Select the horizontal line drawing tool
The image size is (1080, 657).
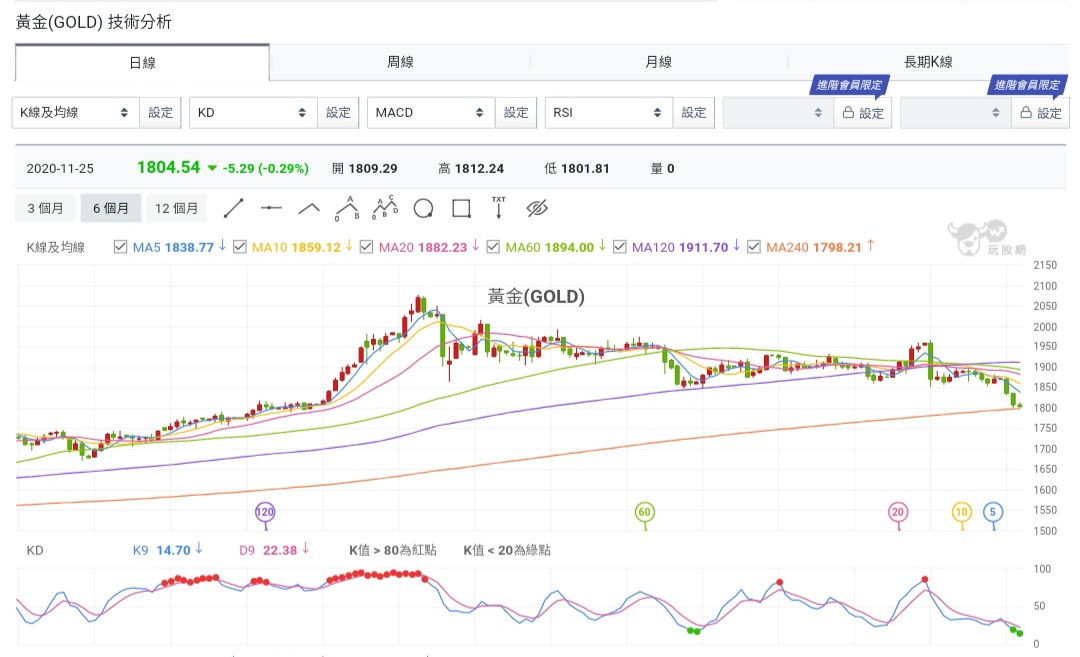point(271,208)
